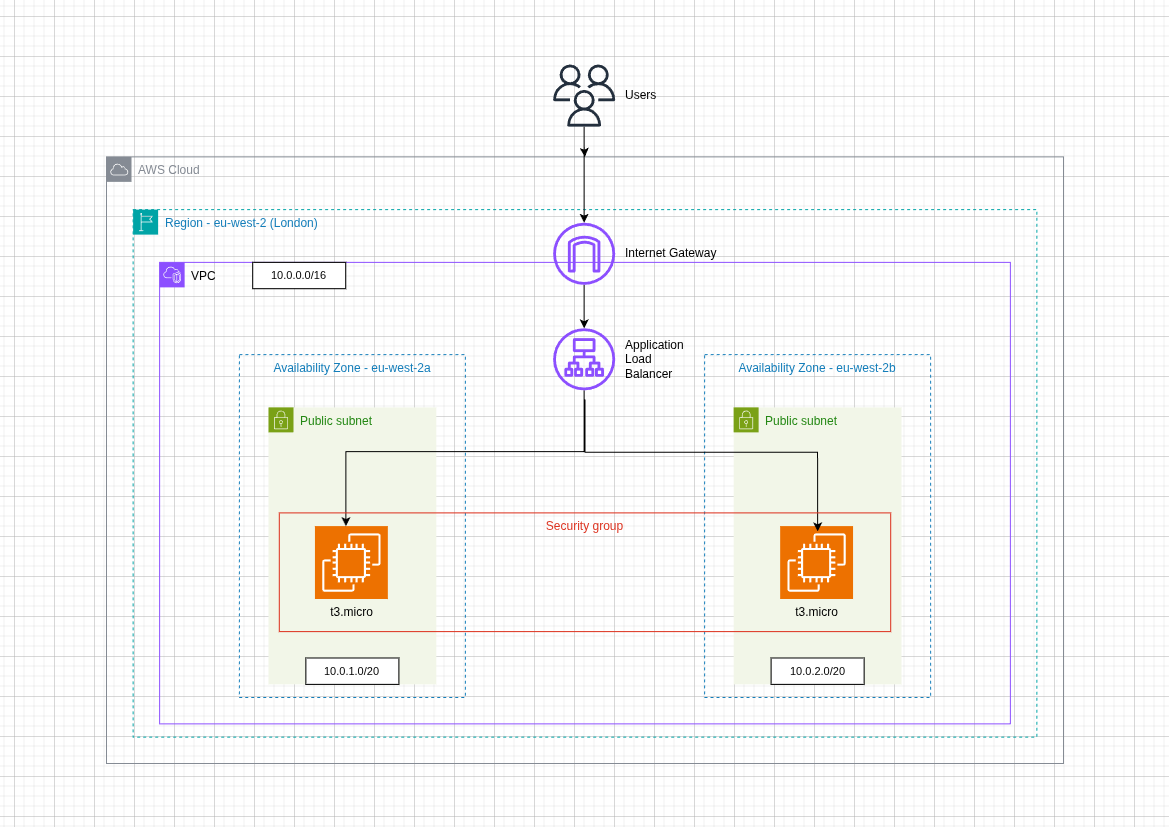Select the 10.0.1.0/20 subnet CIDR box
The height and width of the screenshot is (827, 1169).
coord(352,671)
